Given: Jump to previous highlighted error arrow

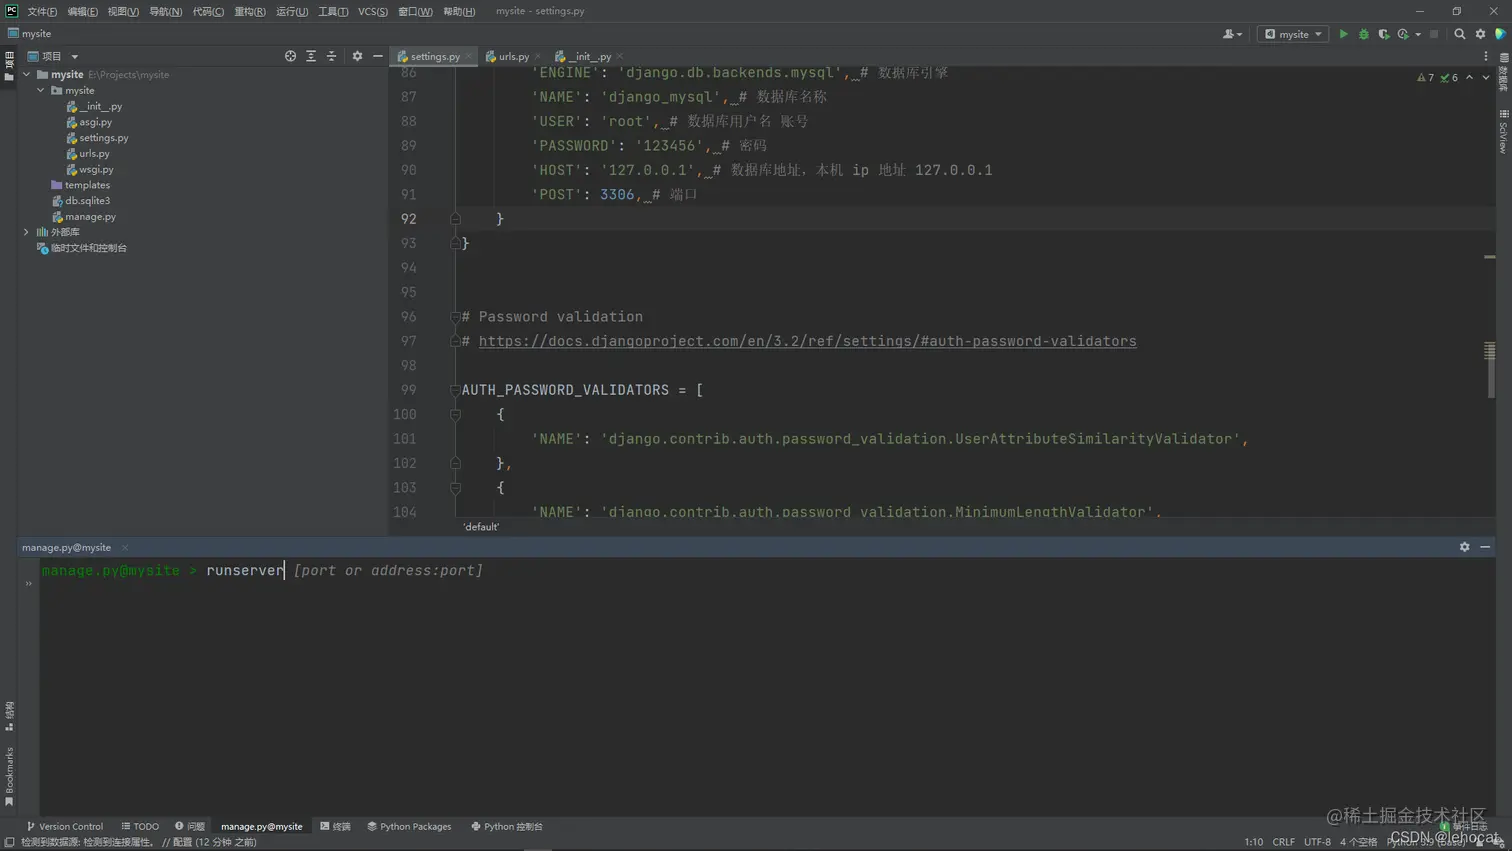Looking at the screenshot, I should tap(1469, 77).
